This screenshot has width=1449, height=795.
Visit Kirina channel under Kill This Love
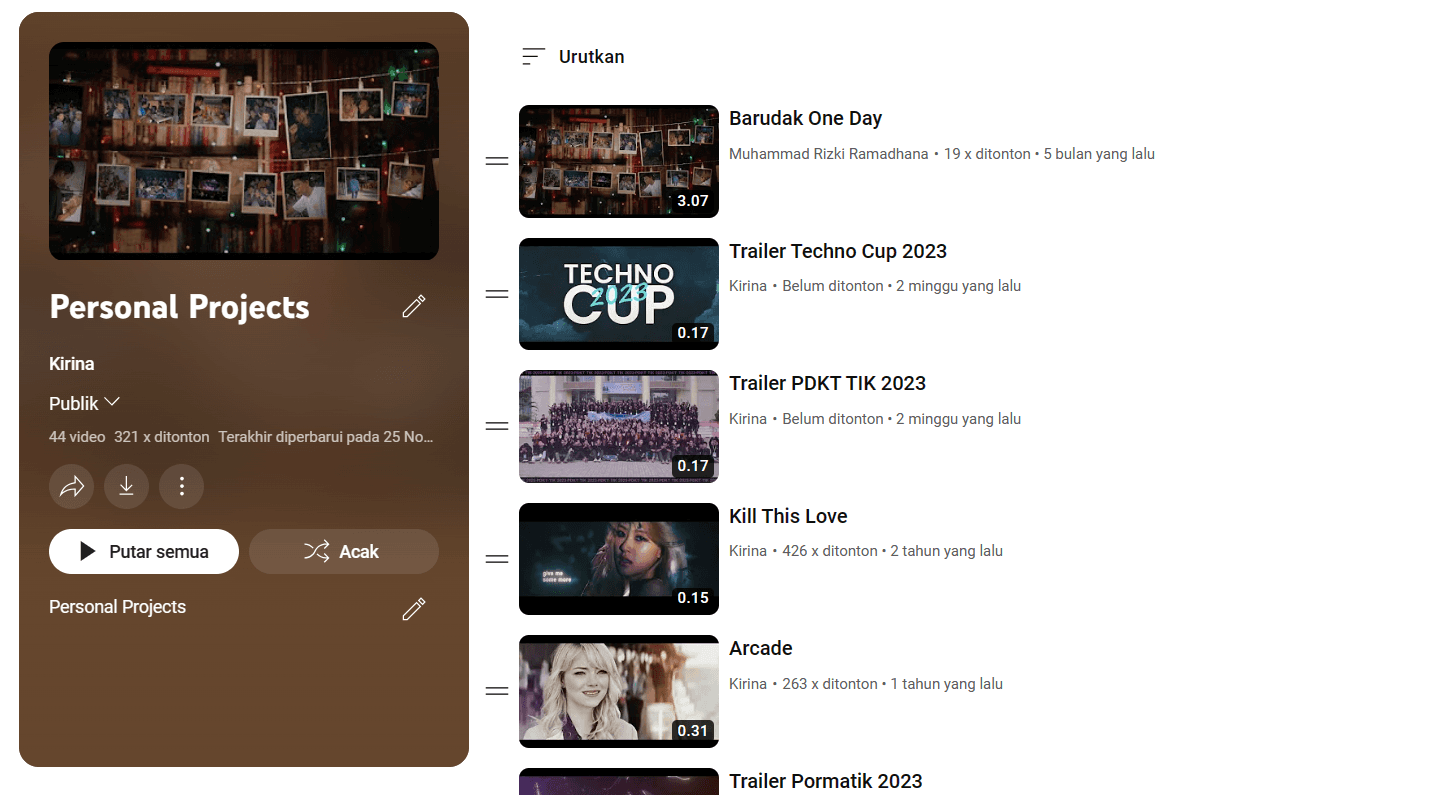coord(748,551)
